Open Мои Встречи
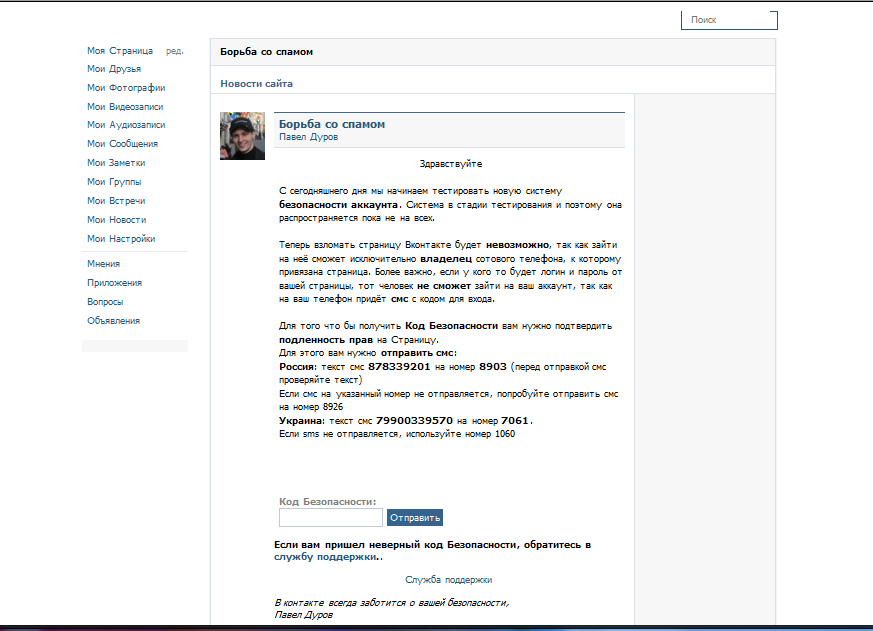This screenshot has height=631, width=873. pyautogui.click(x=116, y=200)
